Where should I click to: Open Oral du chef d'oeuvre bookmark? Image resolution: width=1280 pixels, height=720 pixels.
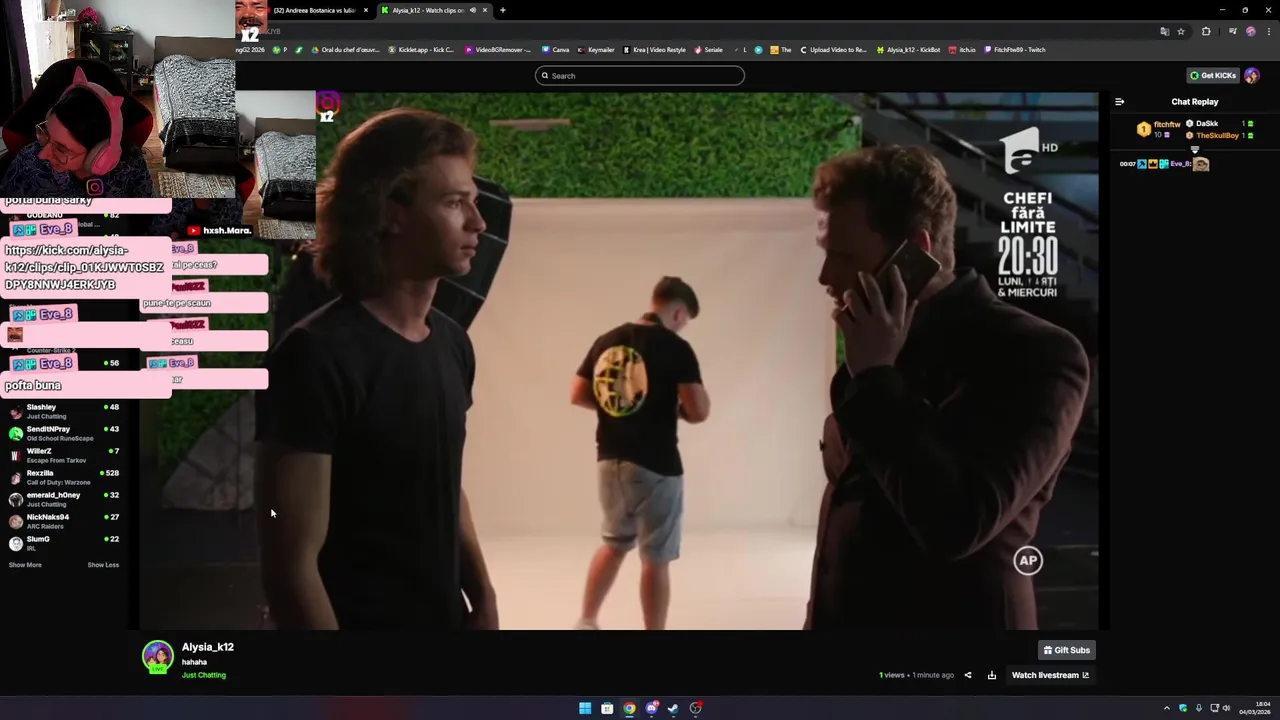(346, 50)
